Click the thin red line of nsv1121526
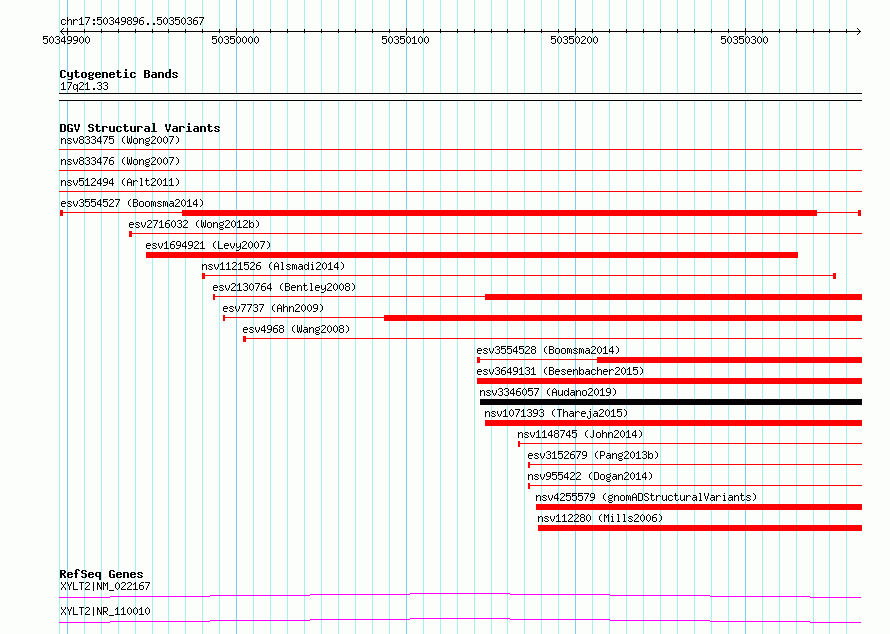Viewport: 890px width, 634px height. tap(519, 276)
